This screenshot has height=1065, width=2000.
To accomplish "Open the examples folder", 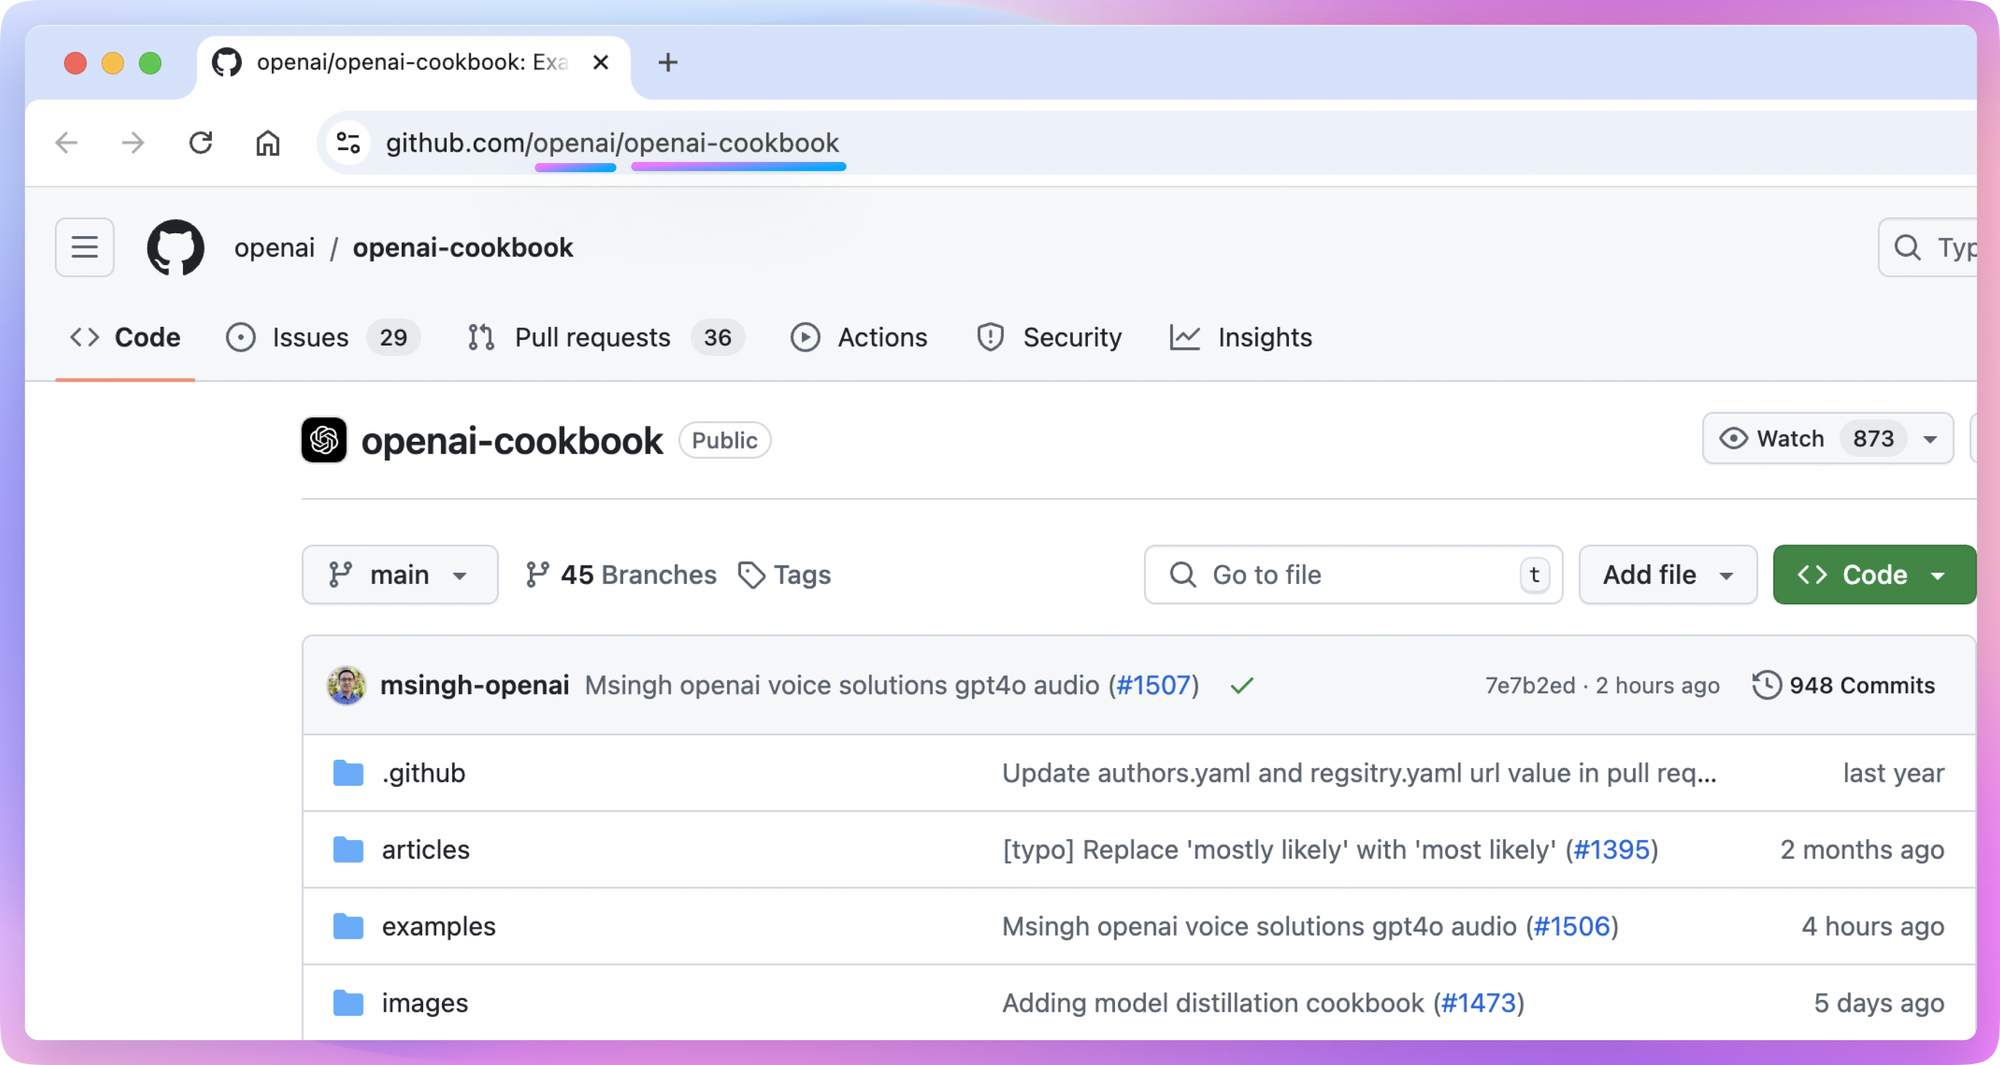I will pyautogui.click(x=439, y=926).
